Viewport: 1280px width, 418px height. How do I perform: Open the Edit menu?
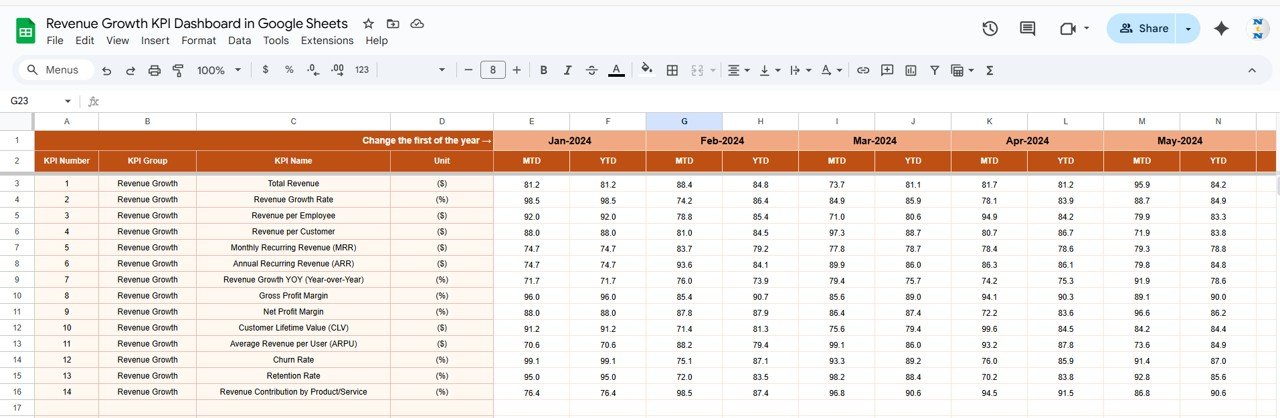point(85,40)
